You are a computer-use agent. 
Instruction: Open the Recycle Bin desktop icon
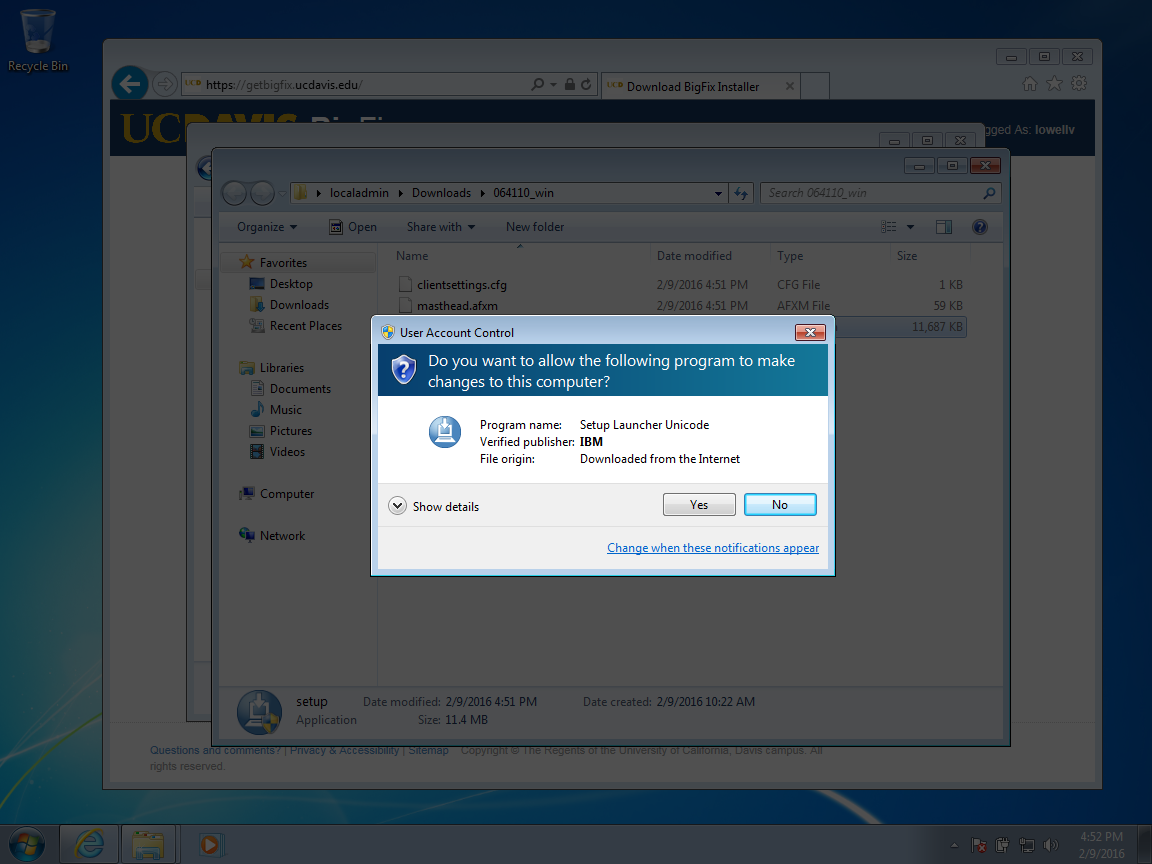37,40
